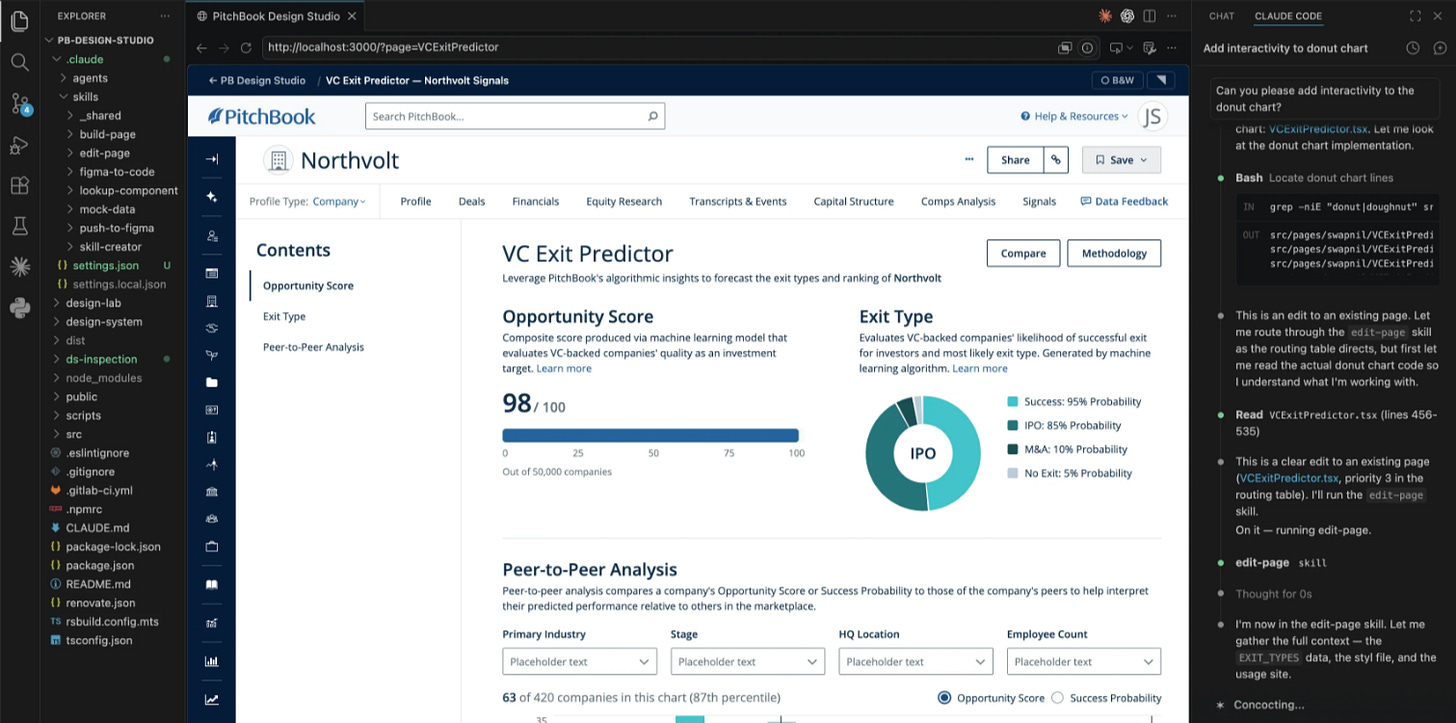Switch to the CLAUDE CODE tab

click(1288, 16)
